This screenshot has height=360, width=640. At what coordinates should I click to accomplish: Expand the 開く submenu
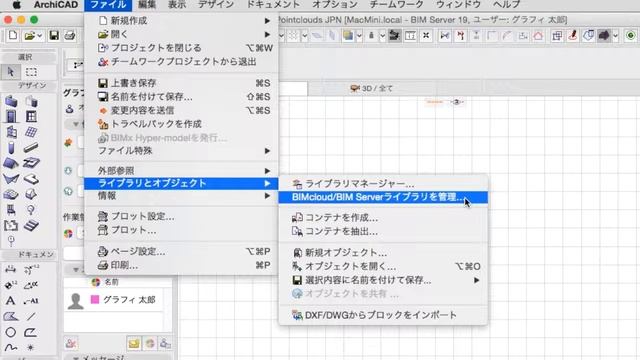[x=181, y=34]
